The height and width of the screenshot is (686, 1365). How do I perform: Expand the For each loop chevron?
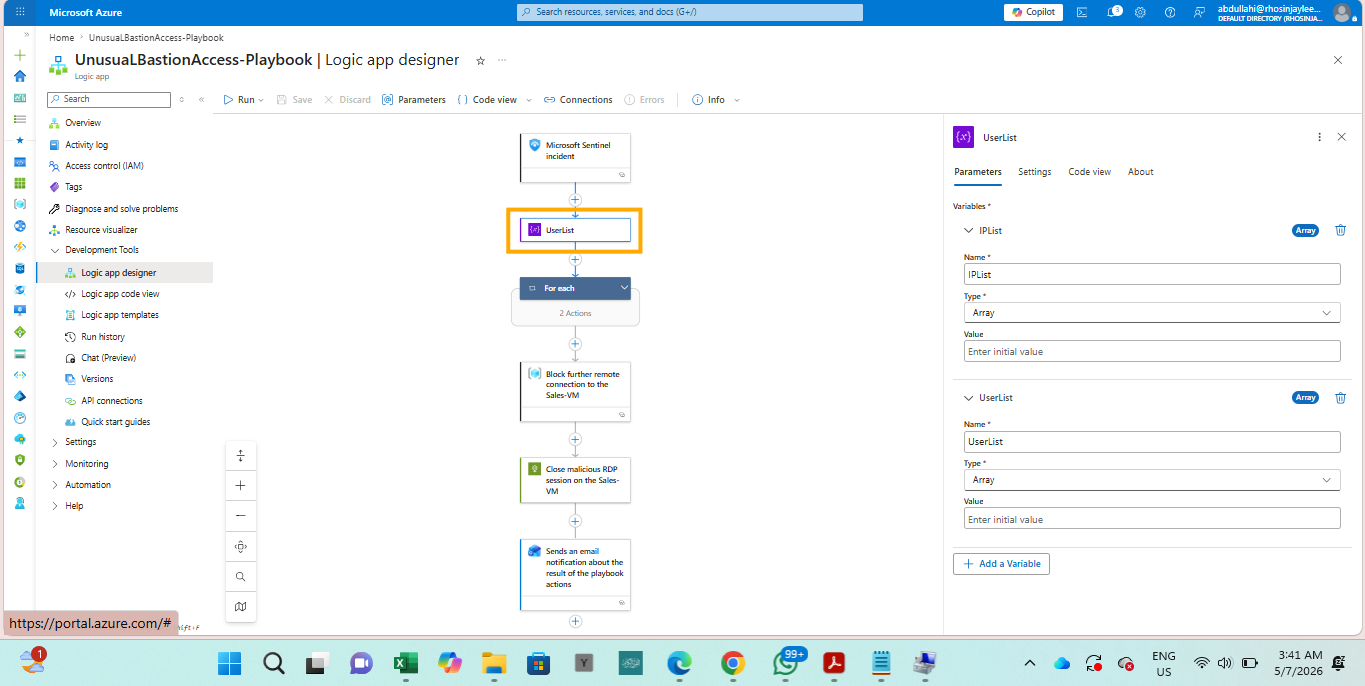624,288
